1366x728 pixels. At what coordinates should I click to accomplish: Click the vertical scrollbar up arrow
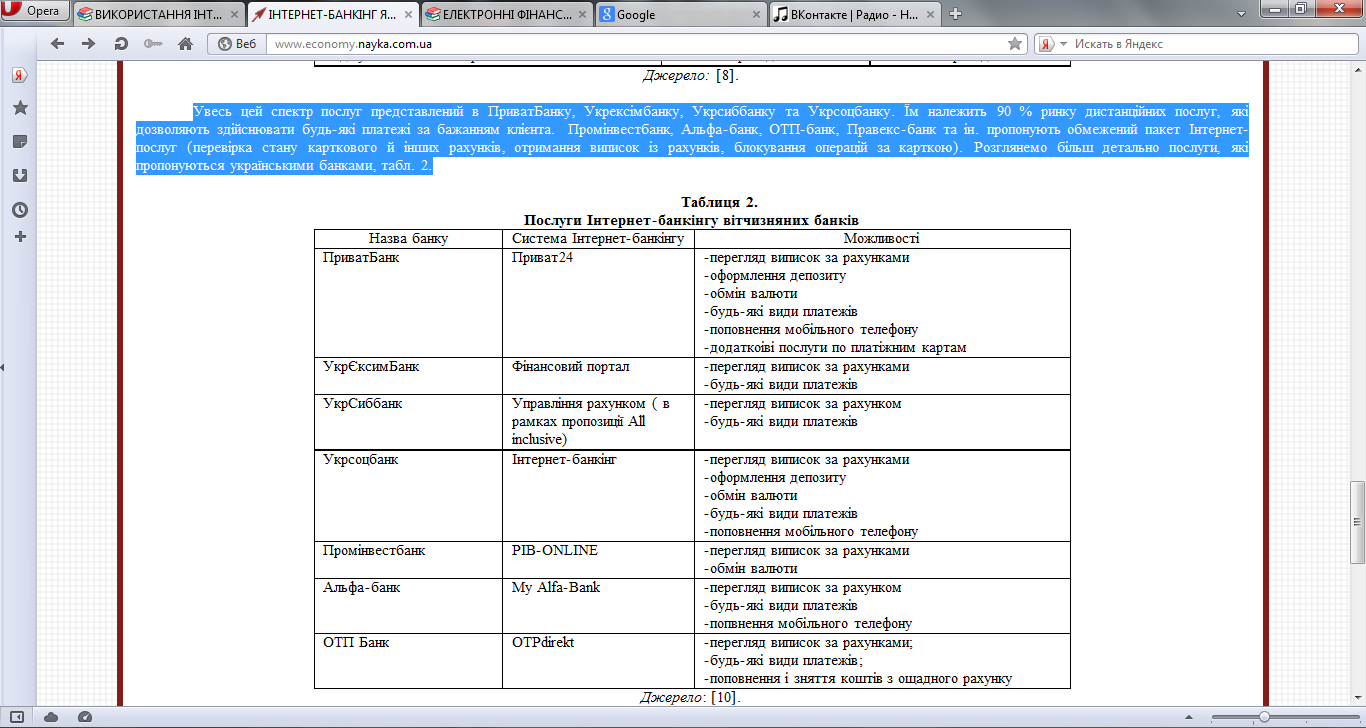point(1357,69)
